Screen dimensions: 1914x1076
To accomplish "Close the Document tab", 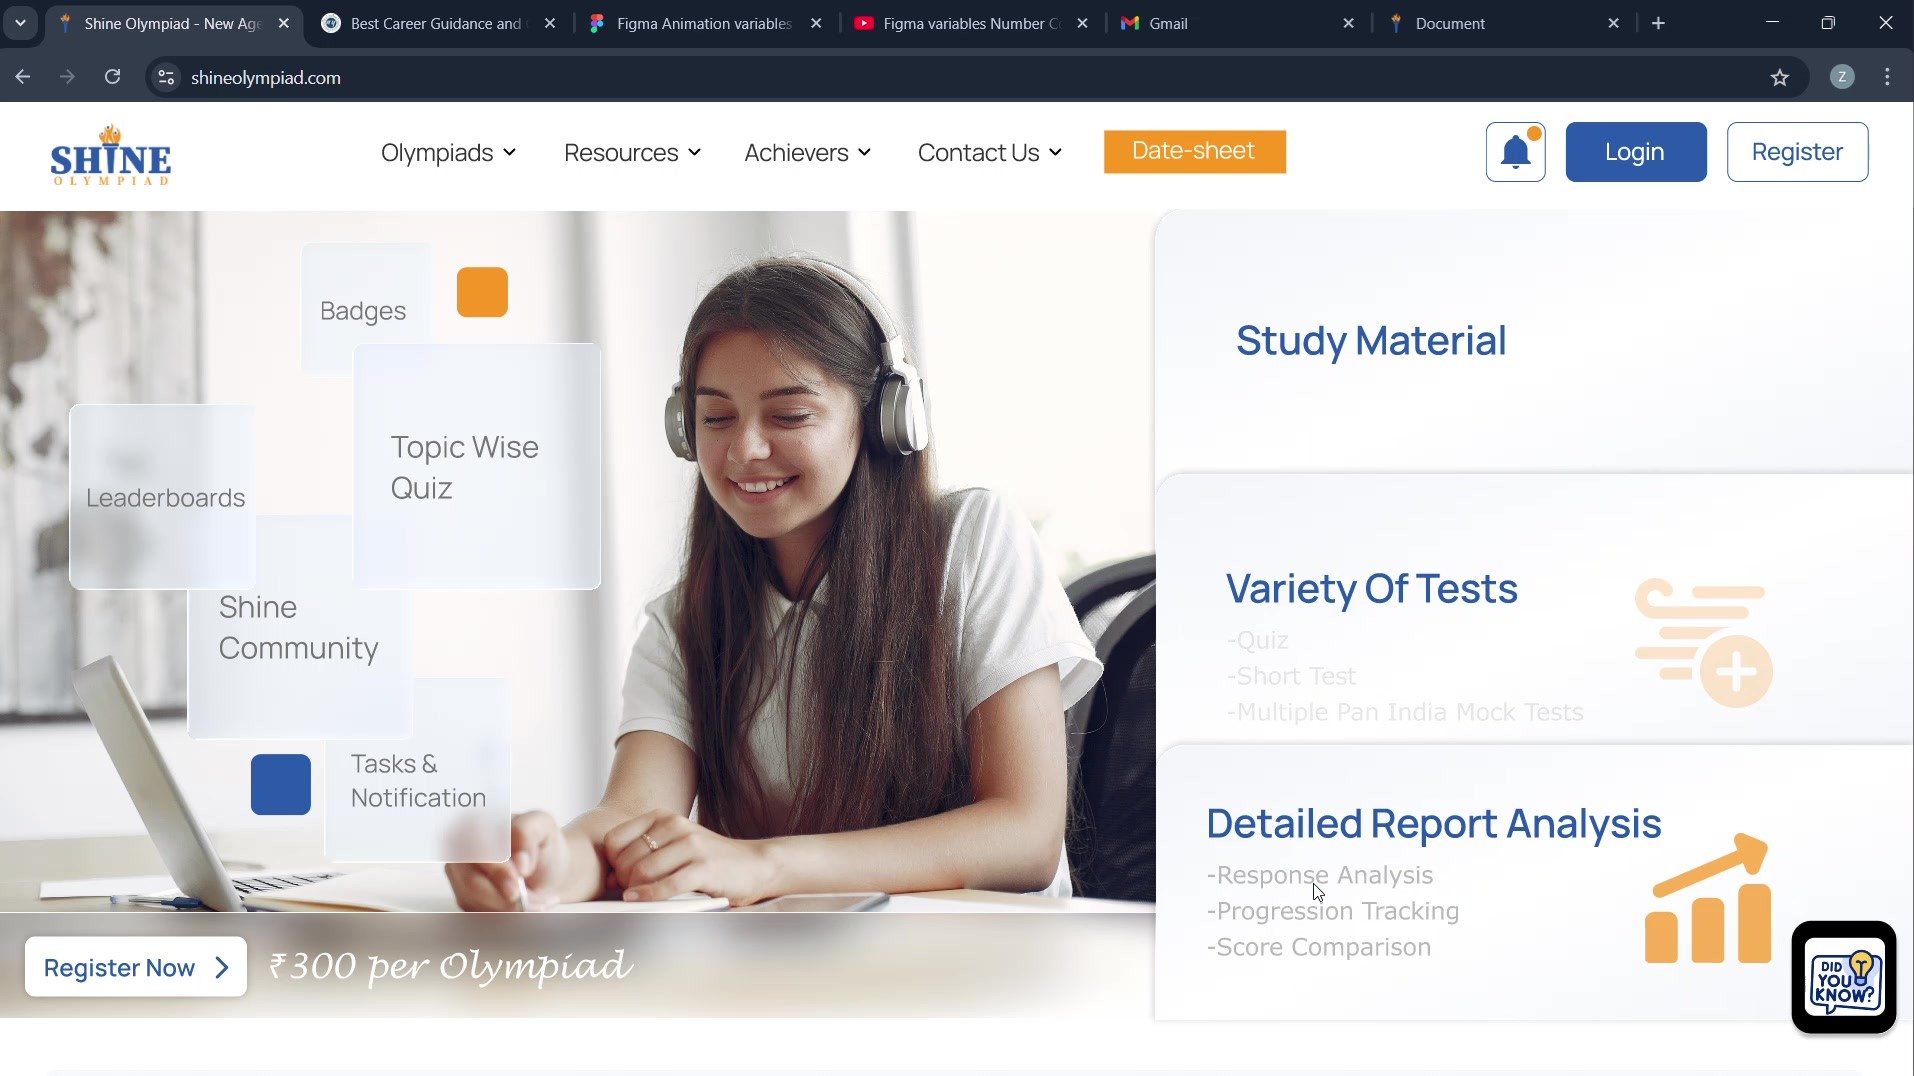I will [1613, 23].
